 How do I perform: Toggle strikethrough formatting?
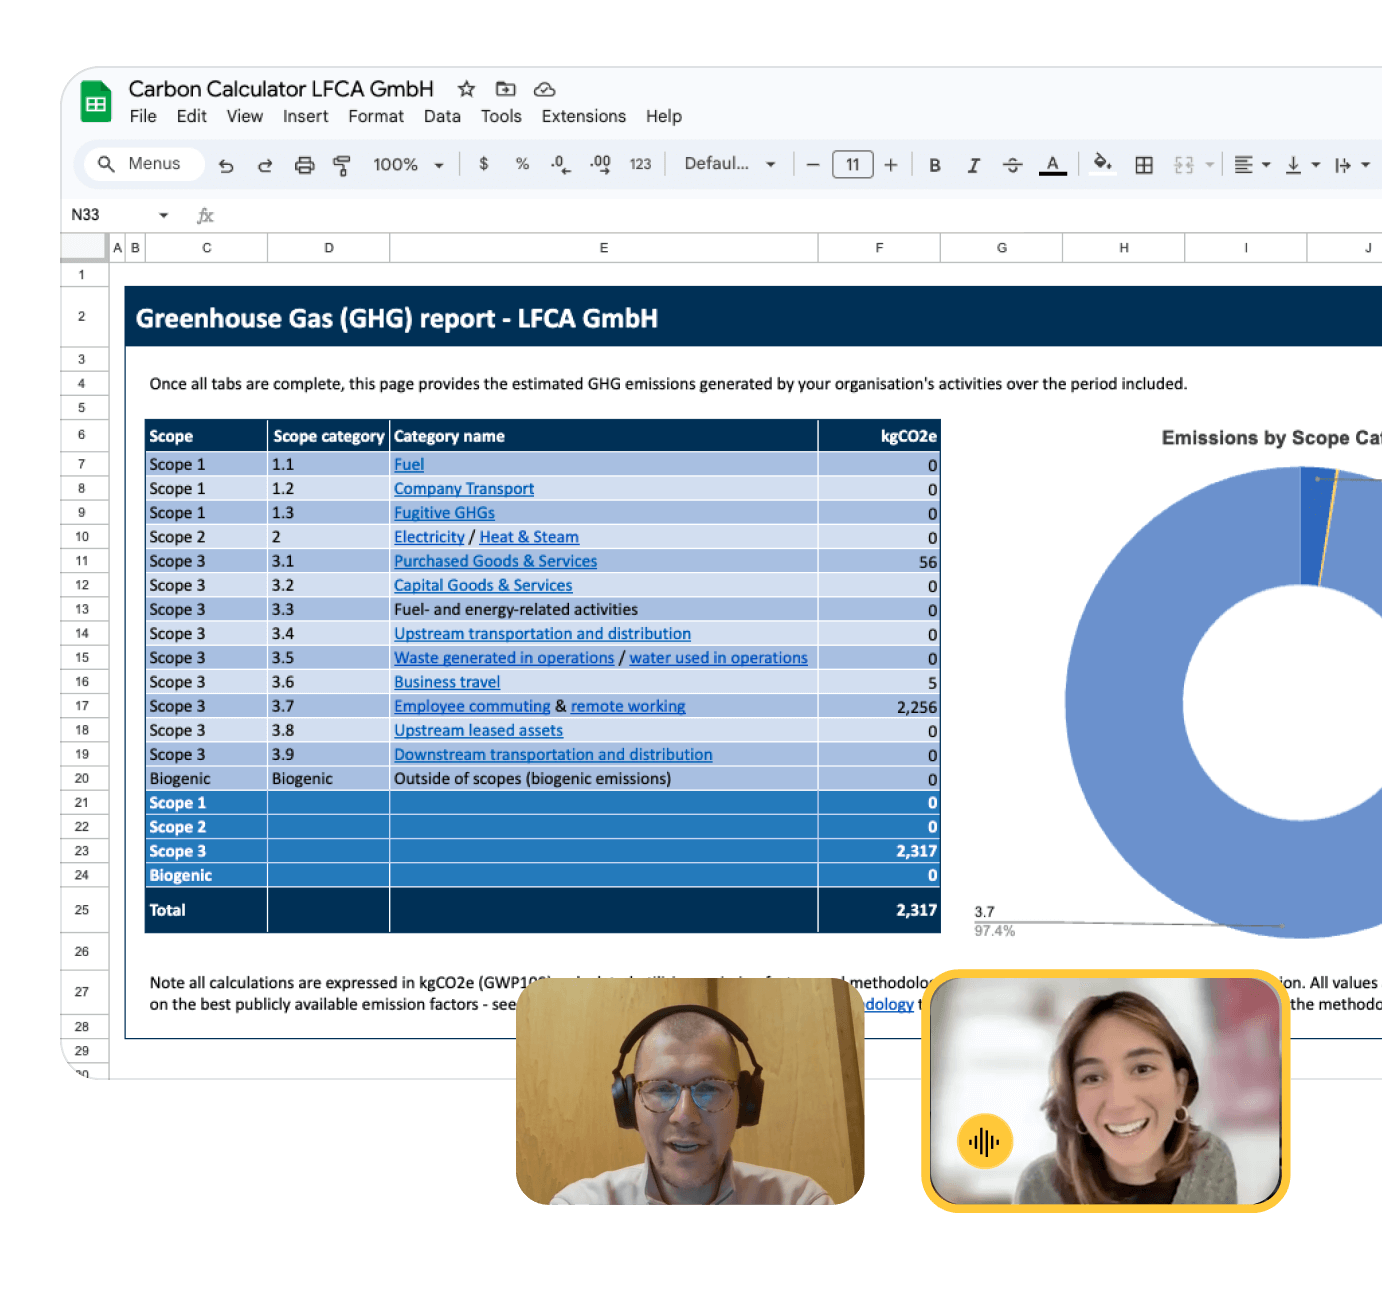point(1012,165)
